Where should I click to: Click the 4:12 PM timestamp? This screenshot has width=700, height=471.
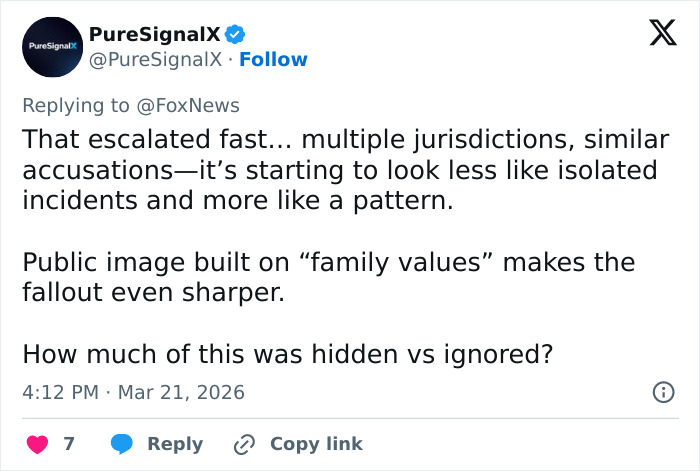(x=59, y=393)
